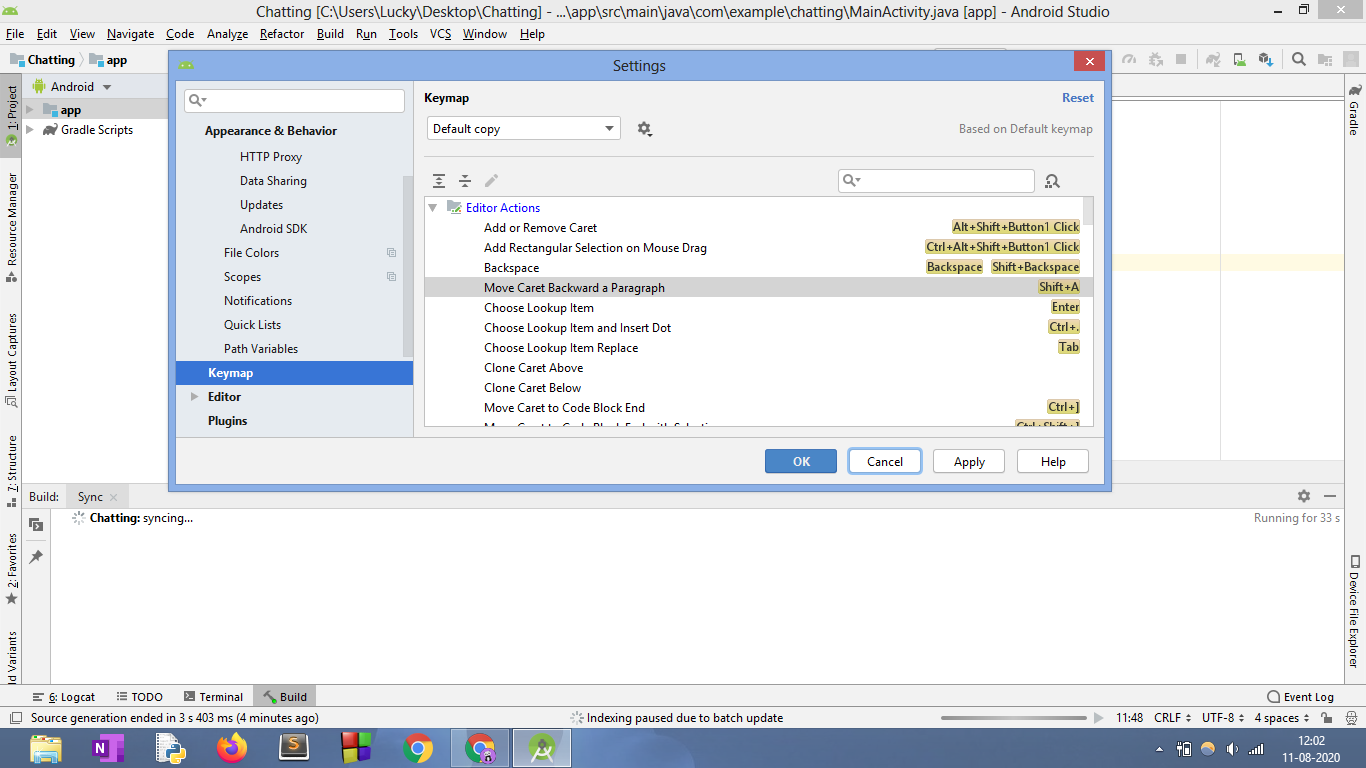Viewport: 1366px width, 768px height.
Task: Click the Collapse All icon in Keymap toolbar
Action: coord(465,181)
